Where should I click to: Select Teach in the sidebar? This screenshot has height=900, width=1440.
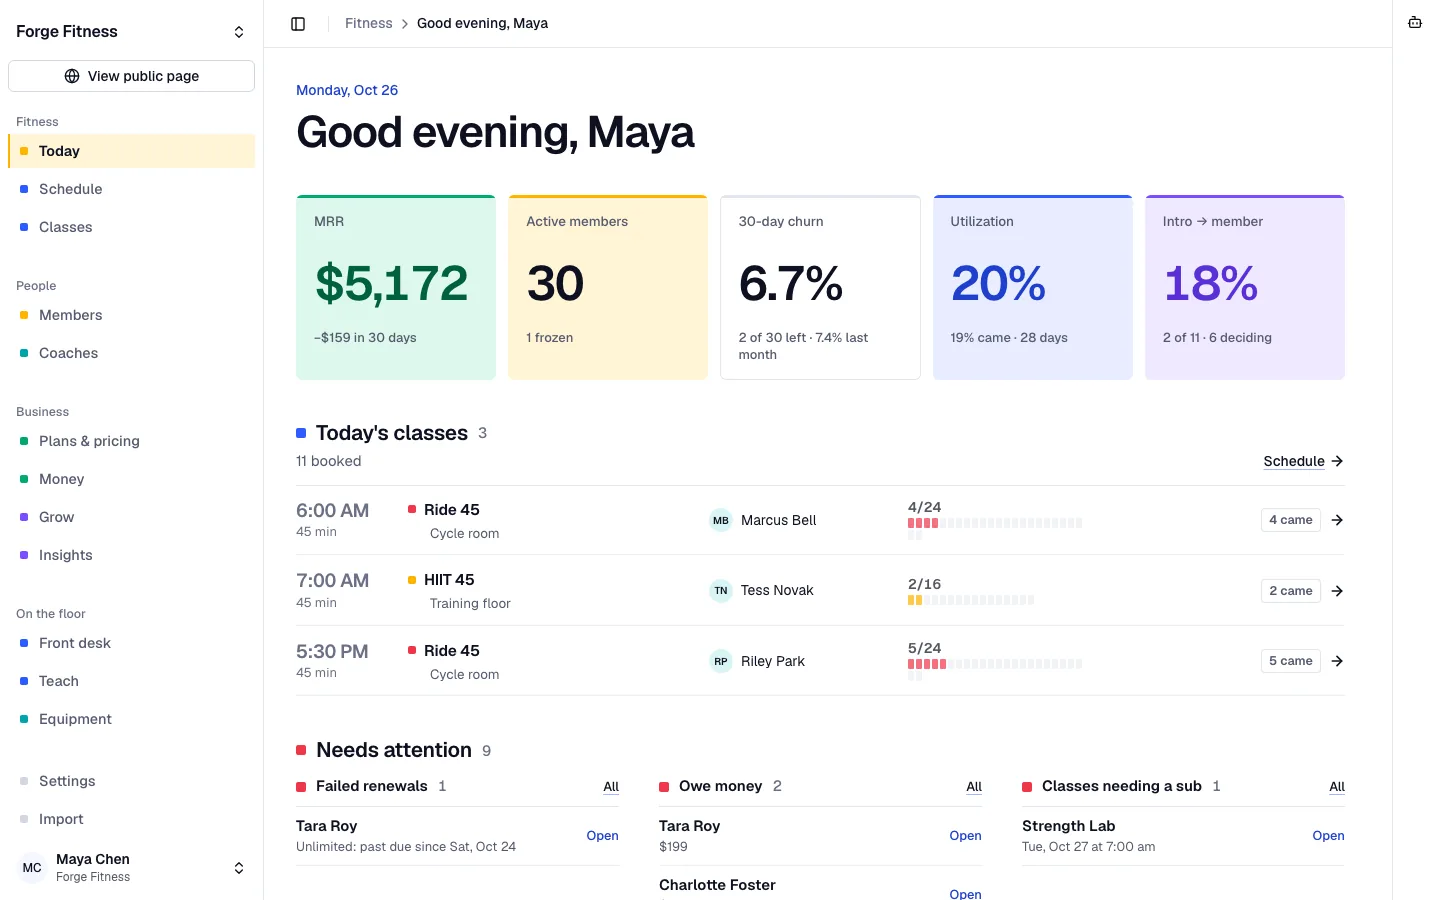(131, 681)
